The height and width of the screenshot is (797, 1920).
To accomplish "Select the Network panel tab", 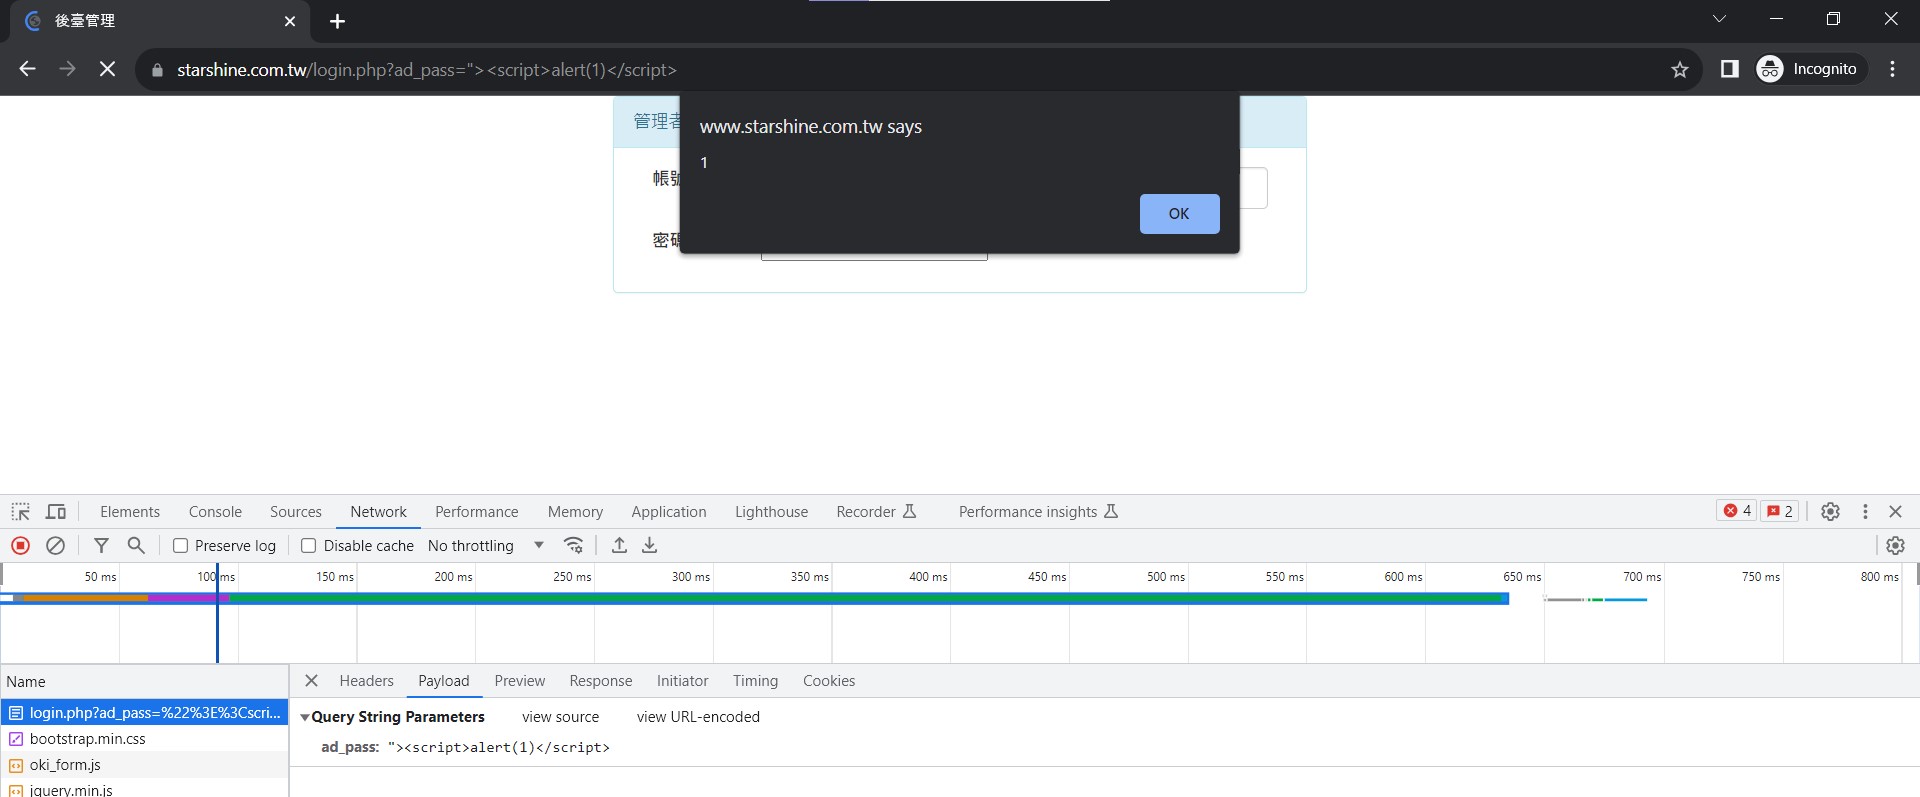I will (x=378, y=512).
